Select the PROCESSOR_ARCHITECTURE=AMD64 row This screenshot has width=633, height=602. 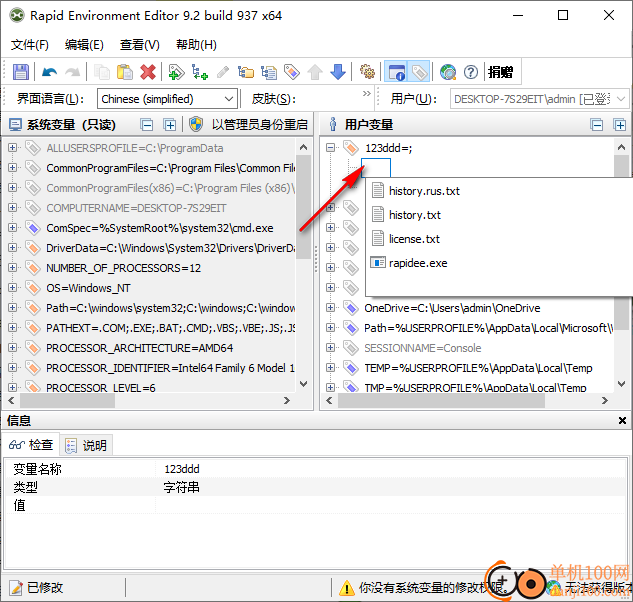tap(140, 348)
